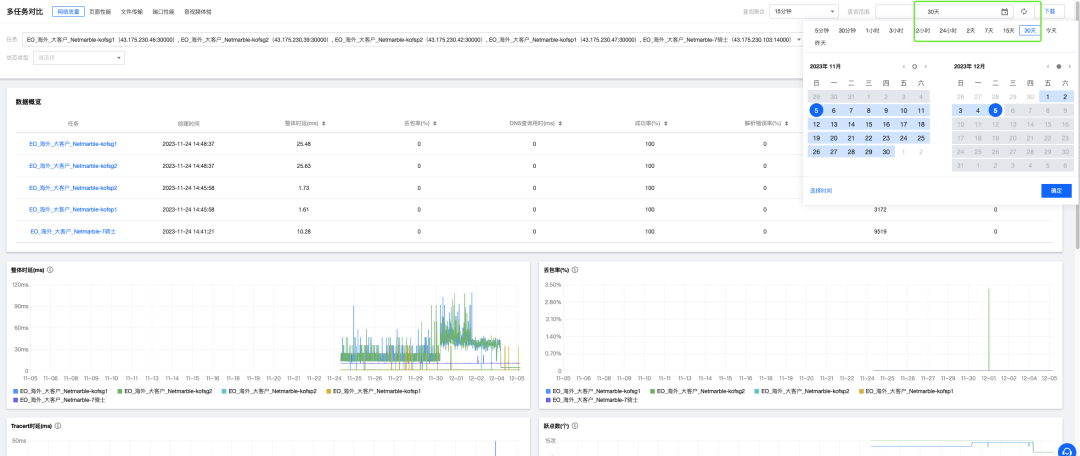Open the 状态类型 dropdown
The height and width of the screenshot is (456, 1080).
point(79,58)
